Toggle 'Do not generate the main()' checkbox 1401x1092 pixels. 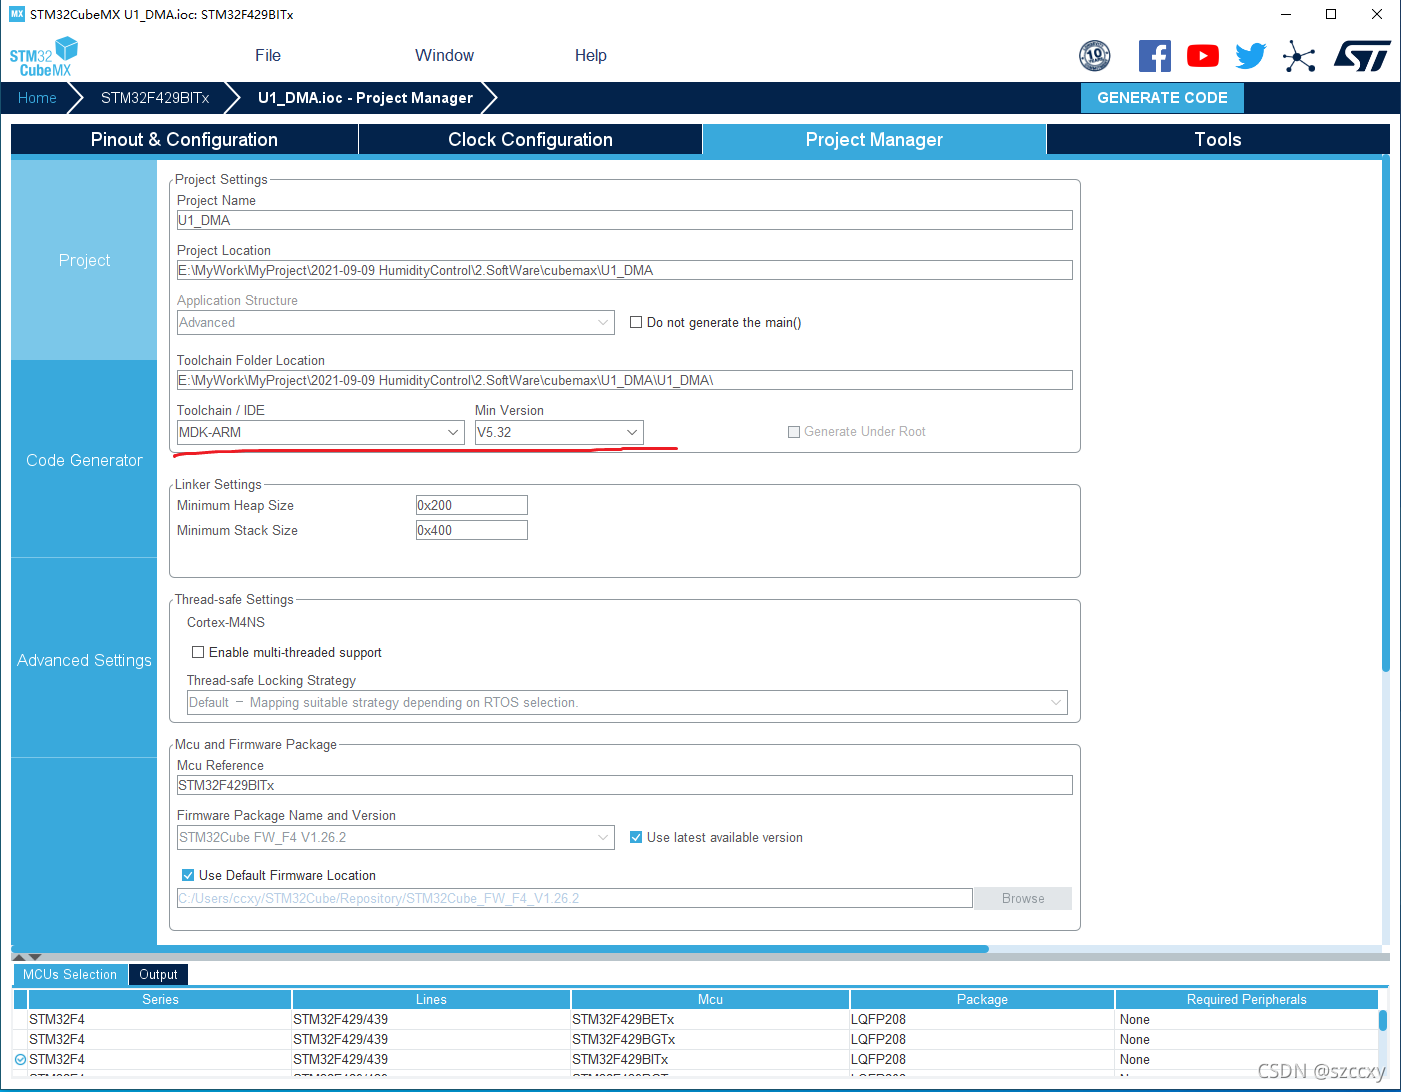tap(636, 322)
